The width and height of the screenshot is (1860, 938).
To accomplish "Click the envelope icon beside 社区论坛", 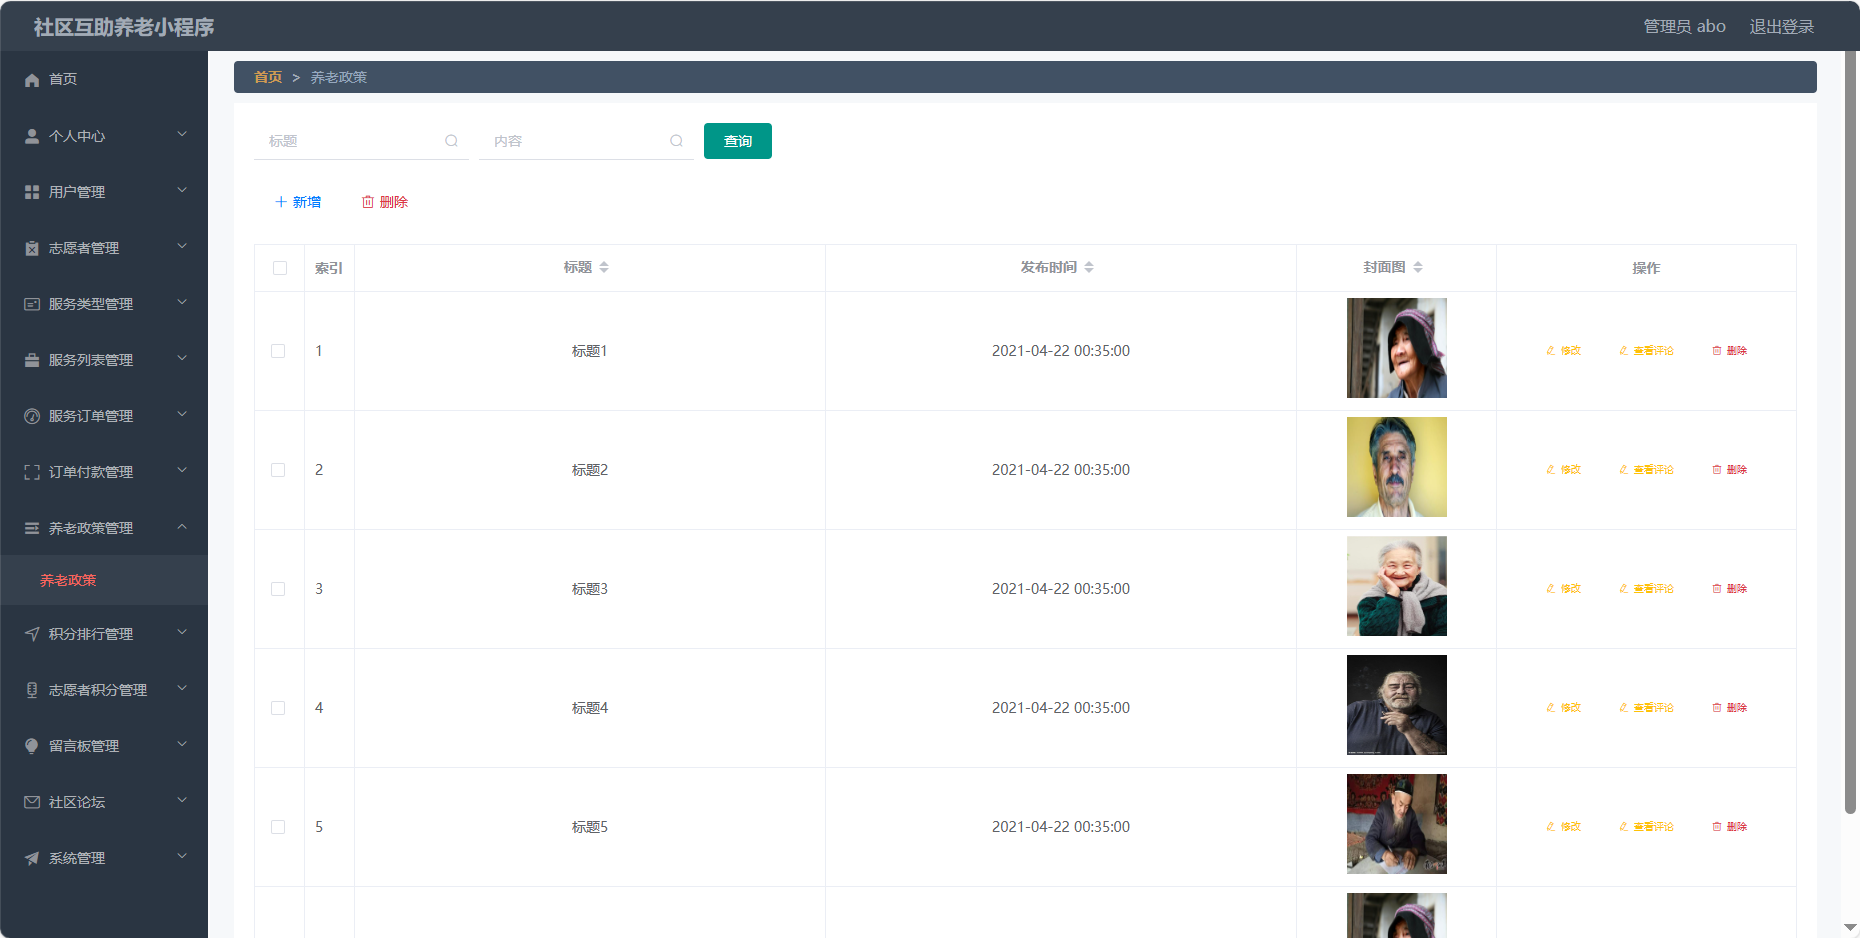I will (x=32, y=802).
